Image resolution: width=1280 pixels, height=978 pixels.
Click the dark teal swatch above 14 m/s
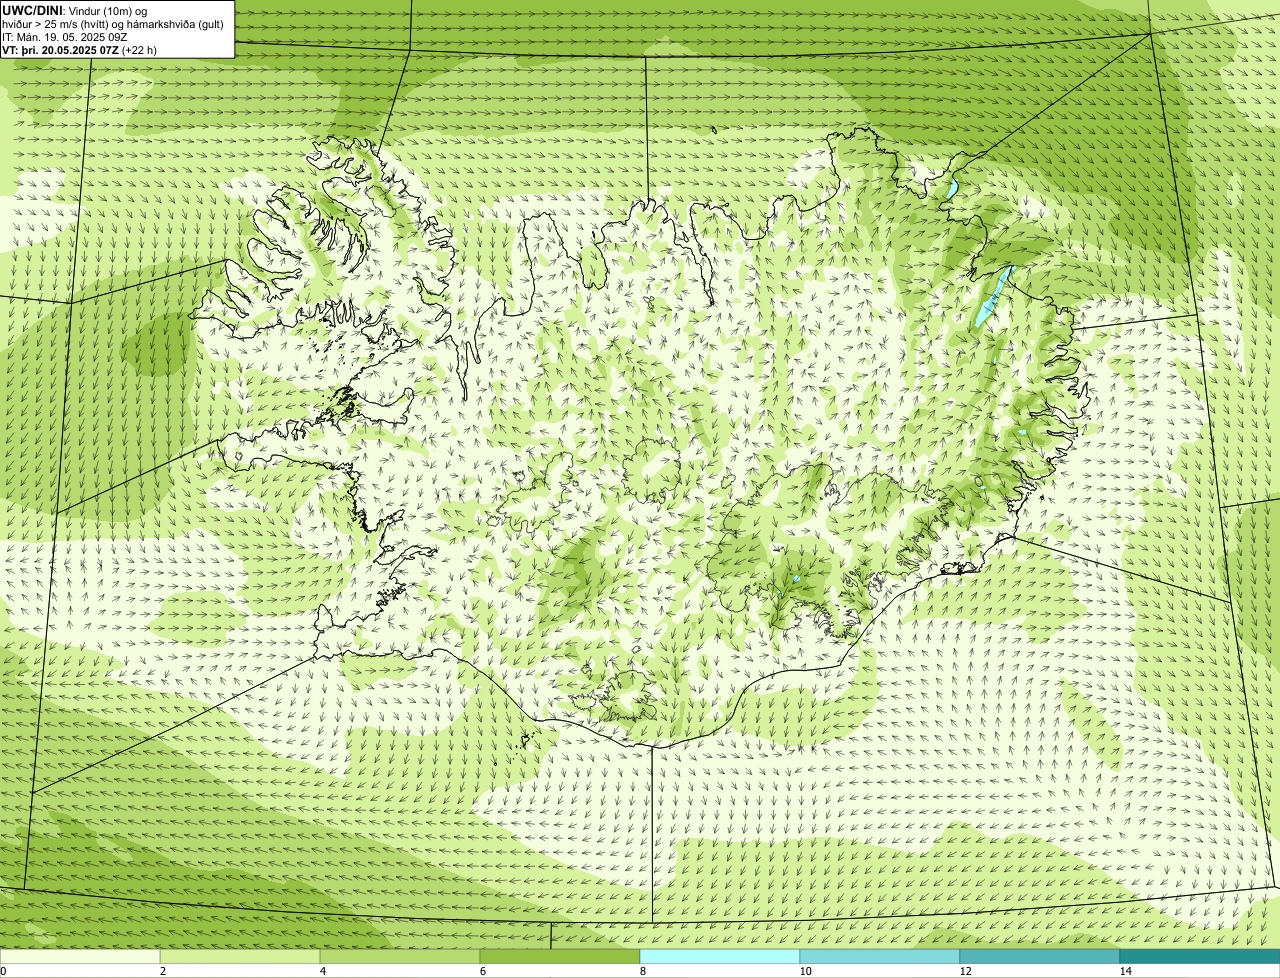point(1200,956)
